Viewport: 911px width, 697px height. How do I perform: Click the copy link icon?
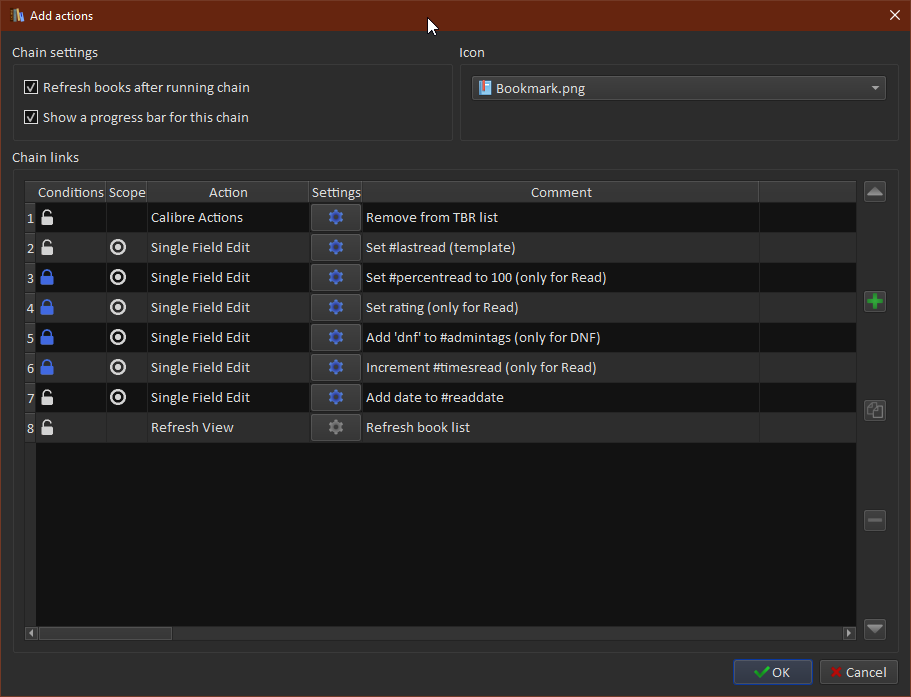coord(875,410)
